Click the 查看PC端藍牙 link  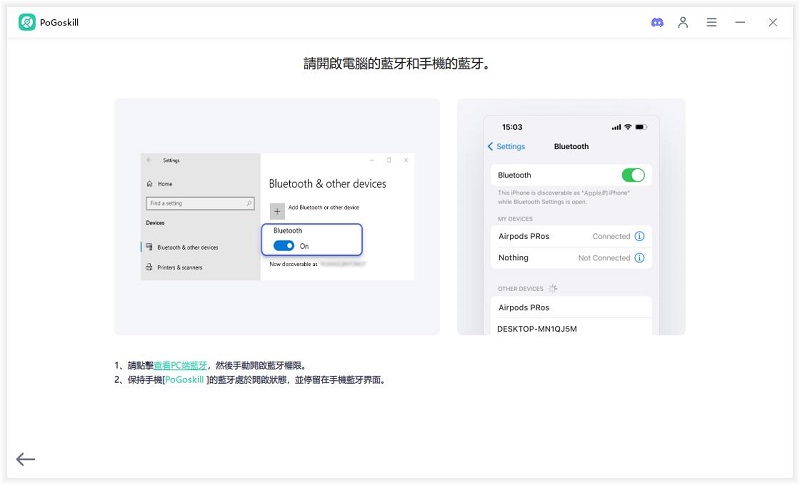click(180, 366)
